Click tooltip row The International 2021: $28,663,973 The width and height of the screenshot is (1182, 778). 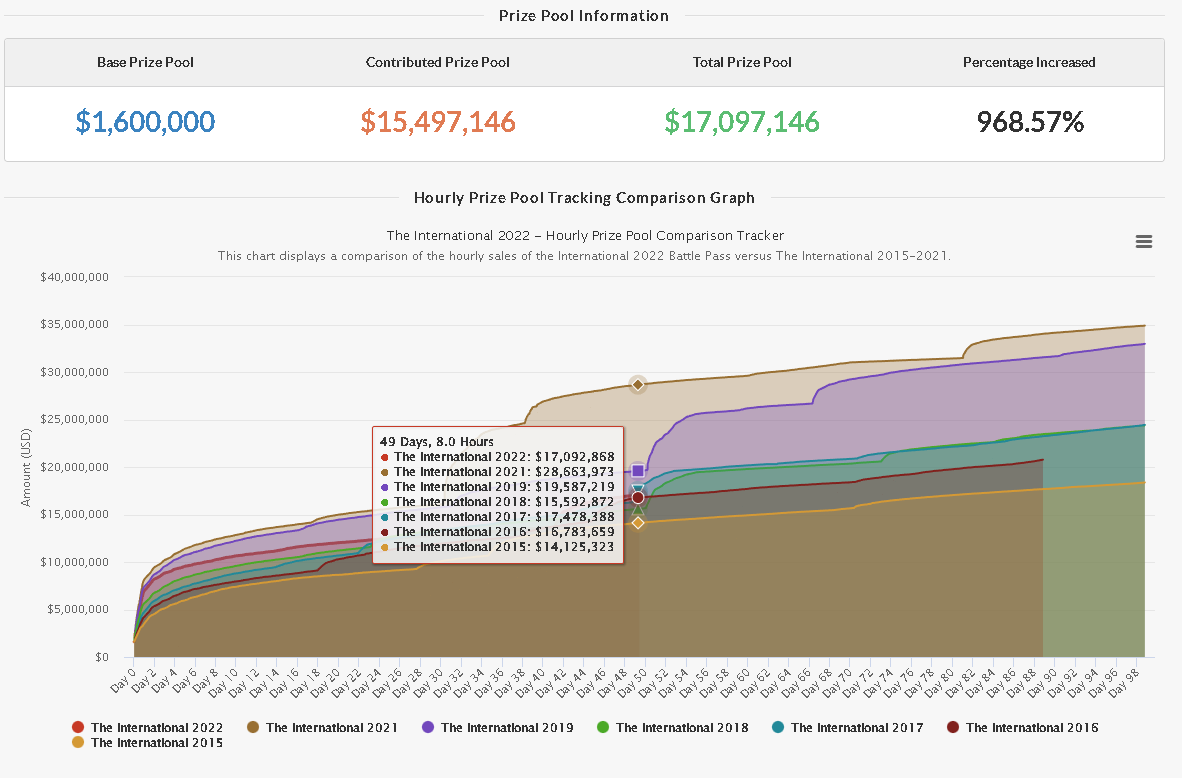(498, 472)
